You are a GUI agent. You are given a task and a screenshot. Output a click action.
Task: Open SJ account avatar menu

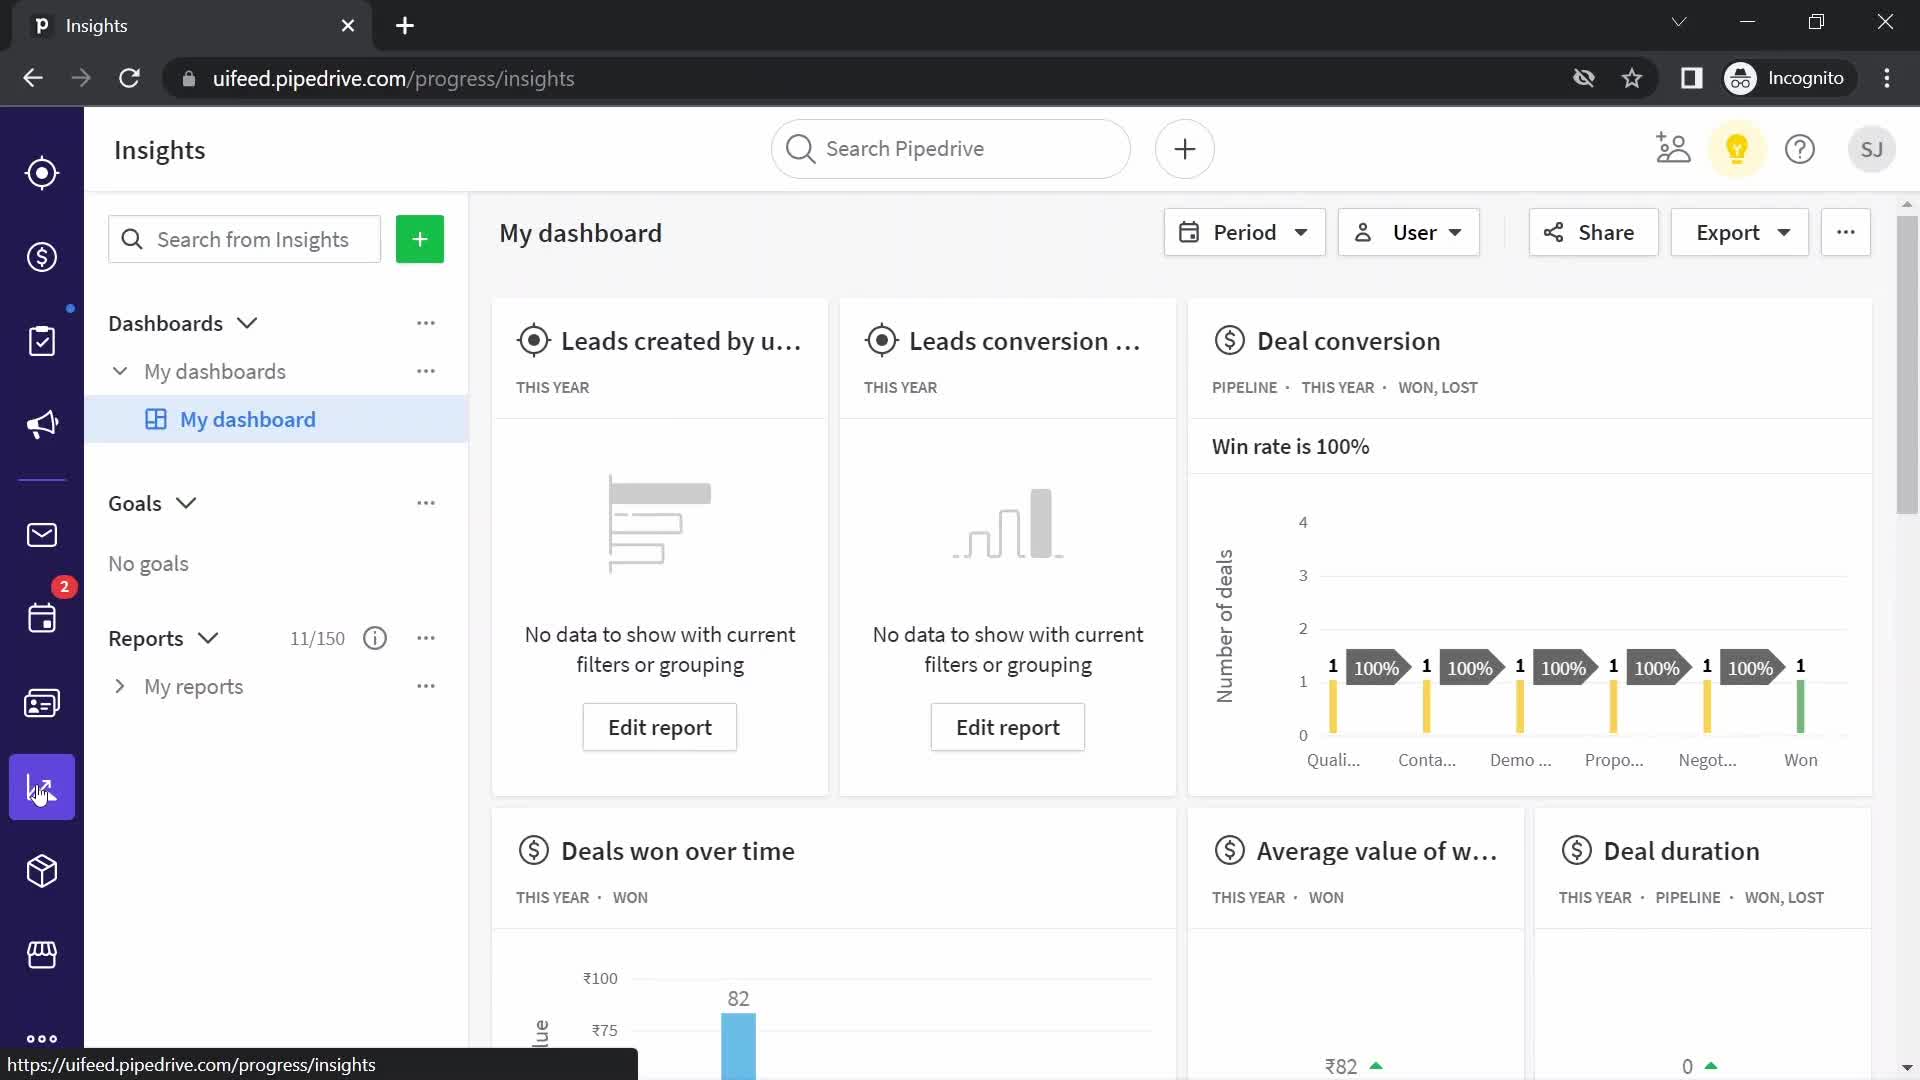tap(1872, 149)
